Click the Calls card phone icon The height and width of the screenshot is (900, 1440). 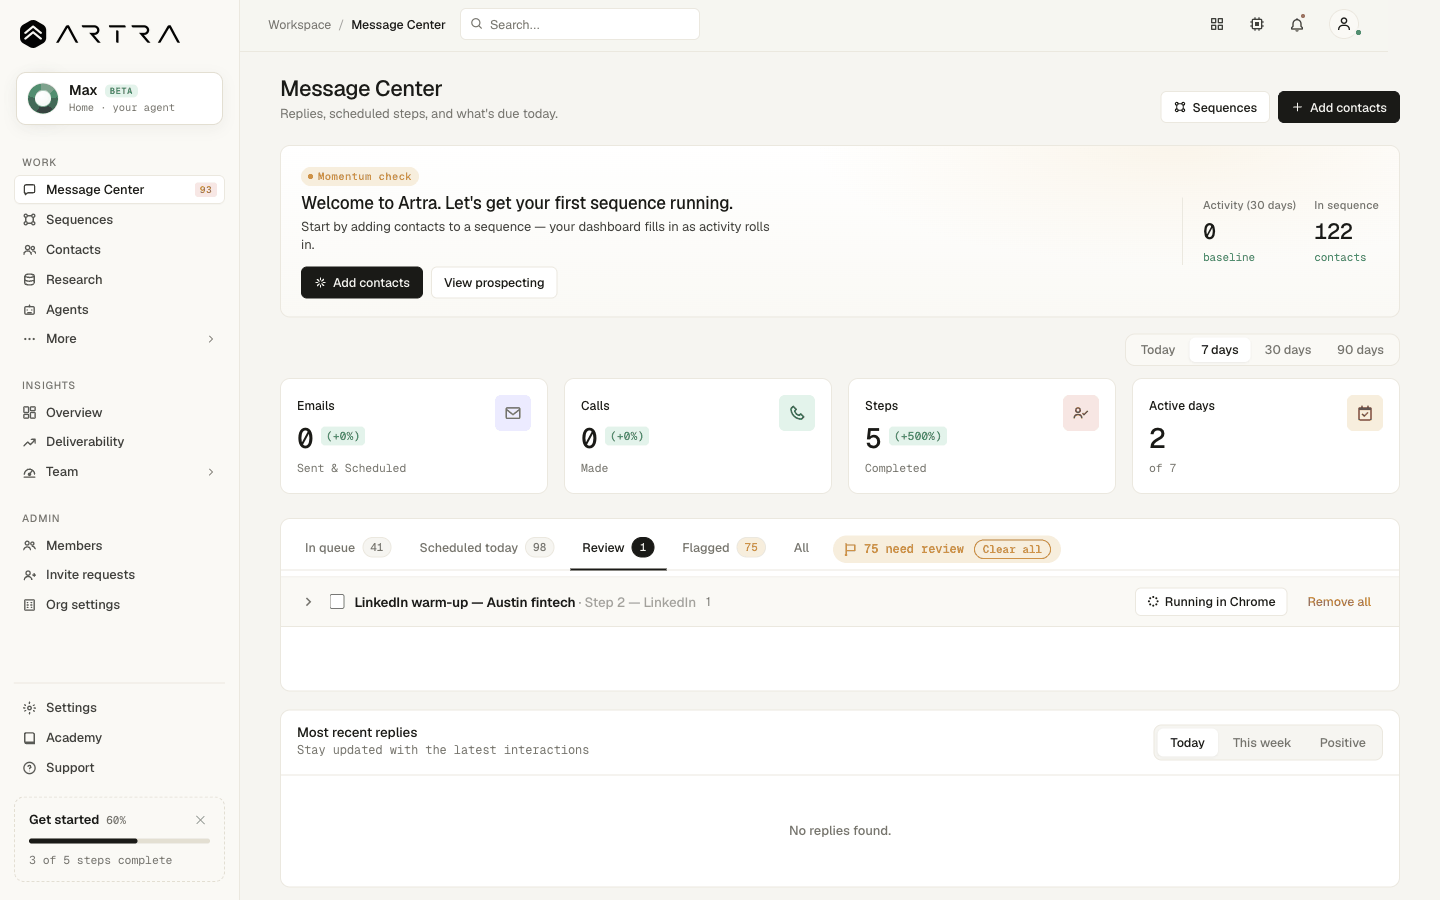point(797,413)
